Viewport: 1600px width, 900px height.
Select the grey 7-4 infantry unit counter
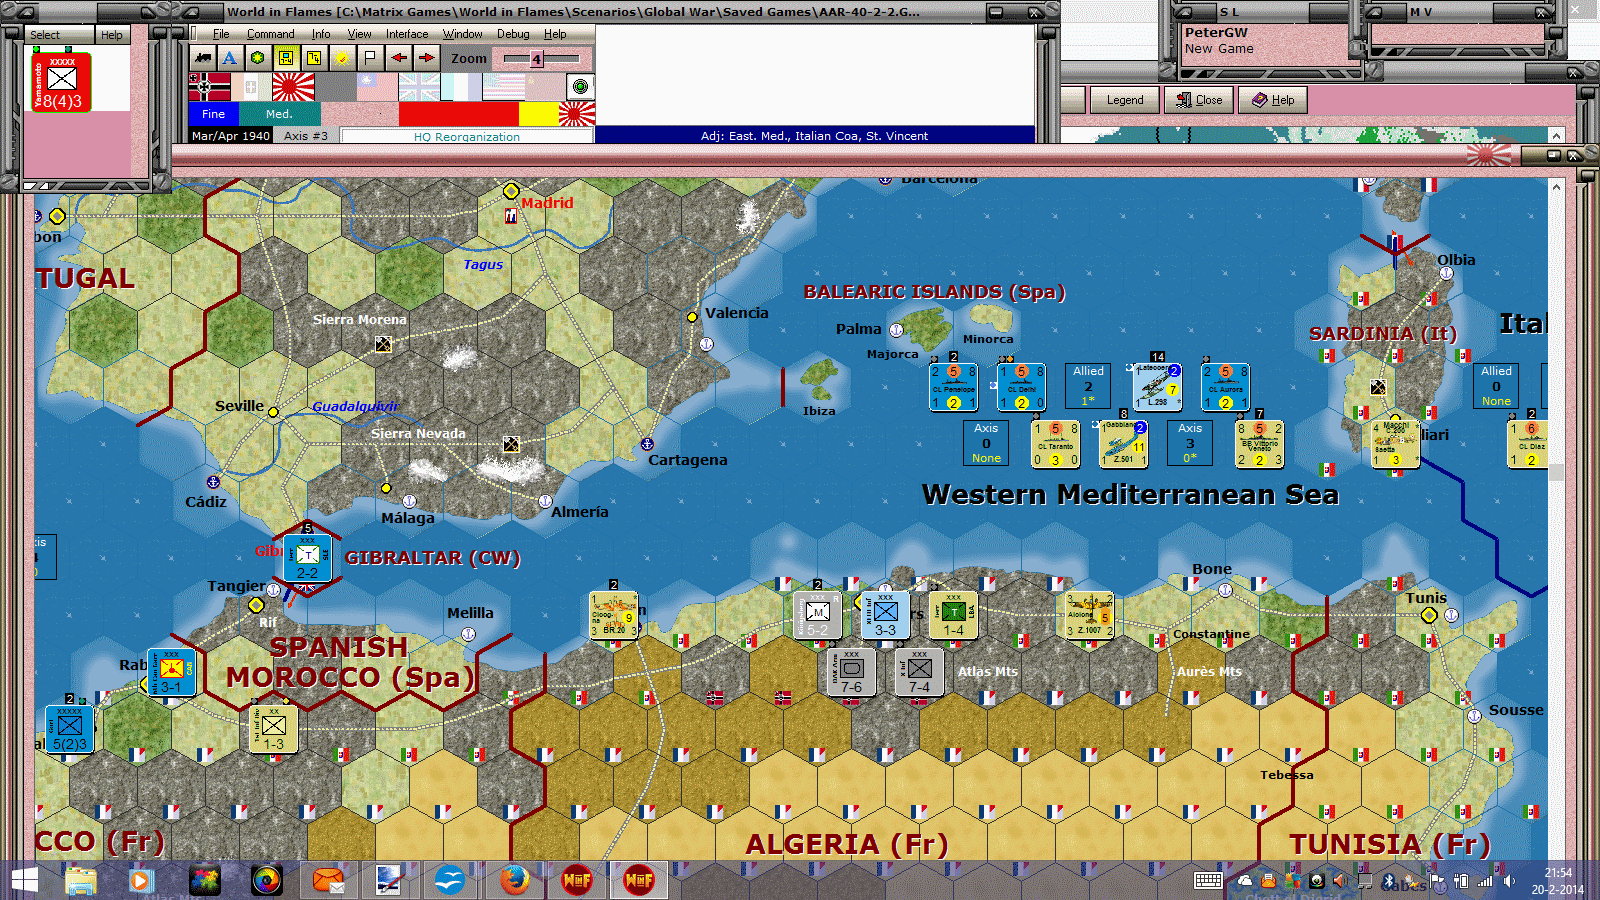919,673
